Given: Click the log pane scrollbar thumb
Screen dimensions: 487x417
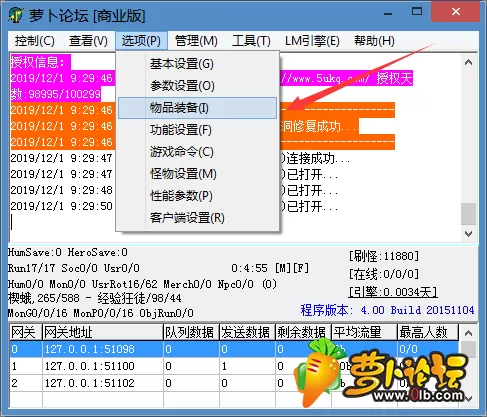Looking at the screenshot, I should pyautogui.click(x=468, y=214).
